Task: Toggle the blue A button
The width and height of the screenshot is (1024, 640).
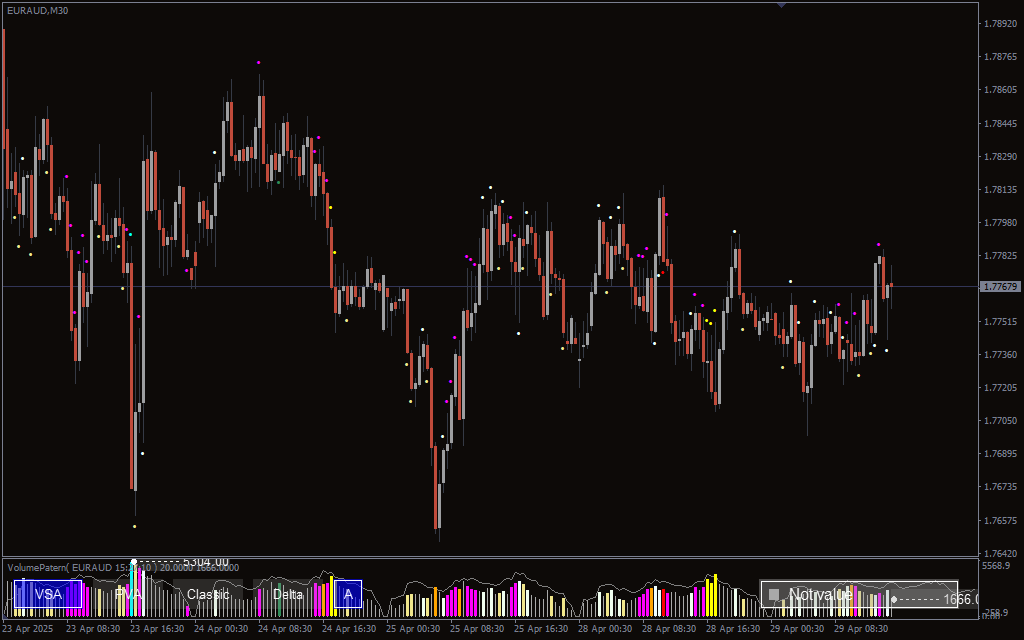Action: tap(348, 594)
